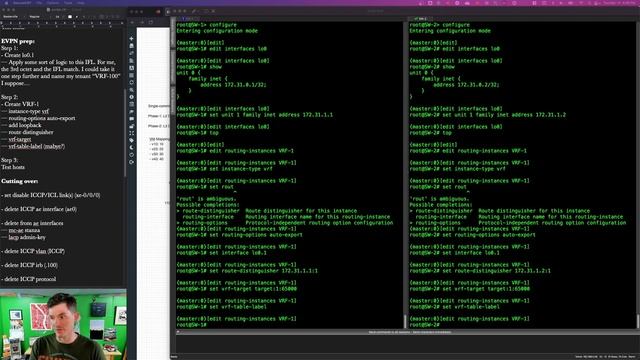The height and width of the screenshot is (360, 640).
Task: Click 'delete ICCP irb (.100)' note line
Action: point(29,265)
